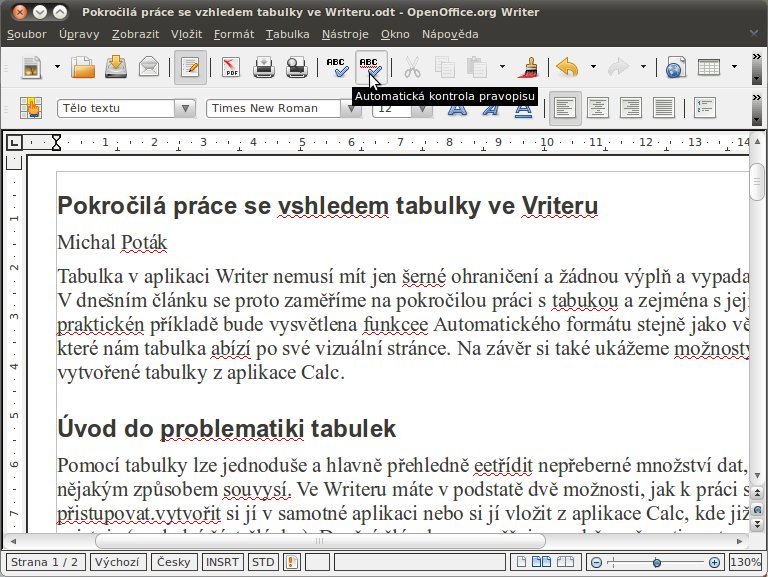Select the Format Paintbrush icon
This screenshot has height=577, width=768.
click(x=528, y=67)
